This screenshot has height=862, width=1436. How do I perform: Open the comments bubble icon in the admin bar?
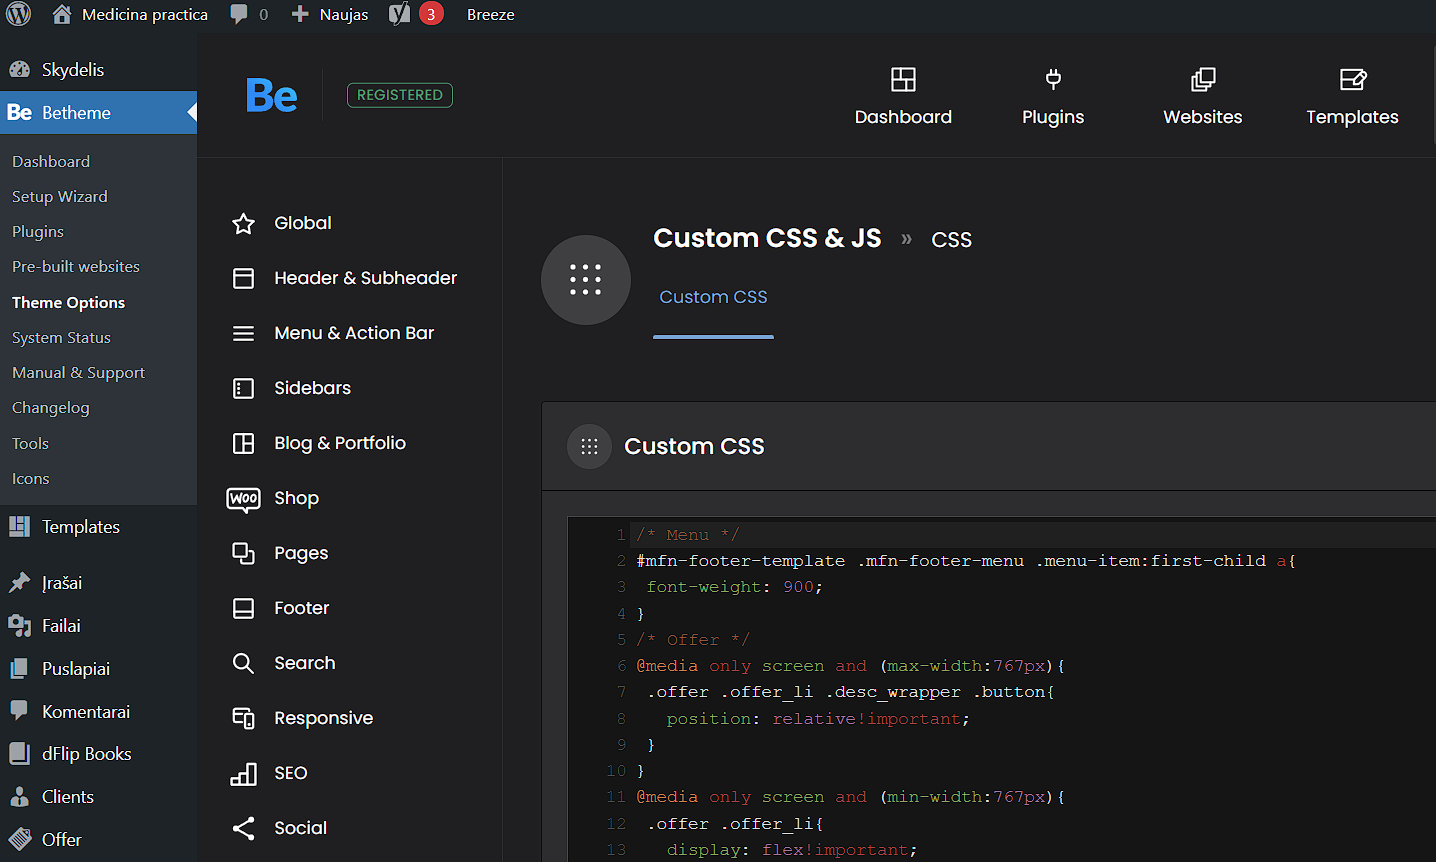point(239,14)
